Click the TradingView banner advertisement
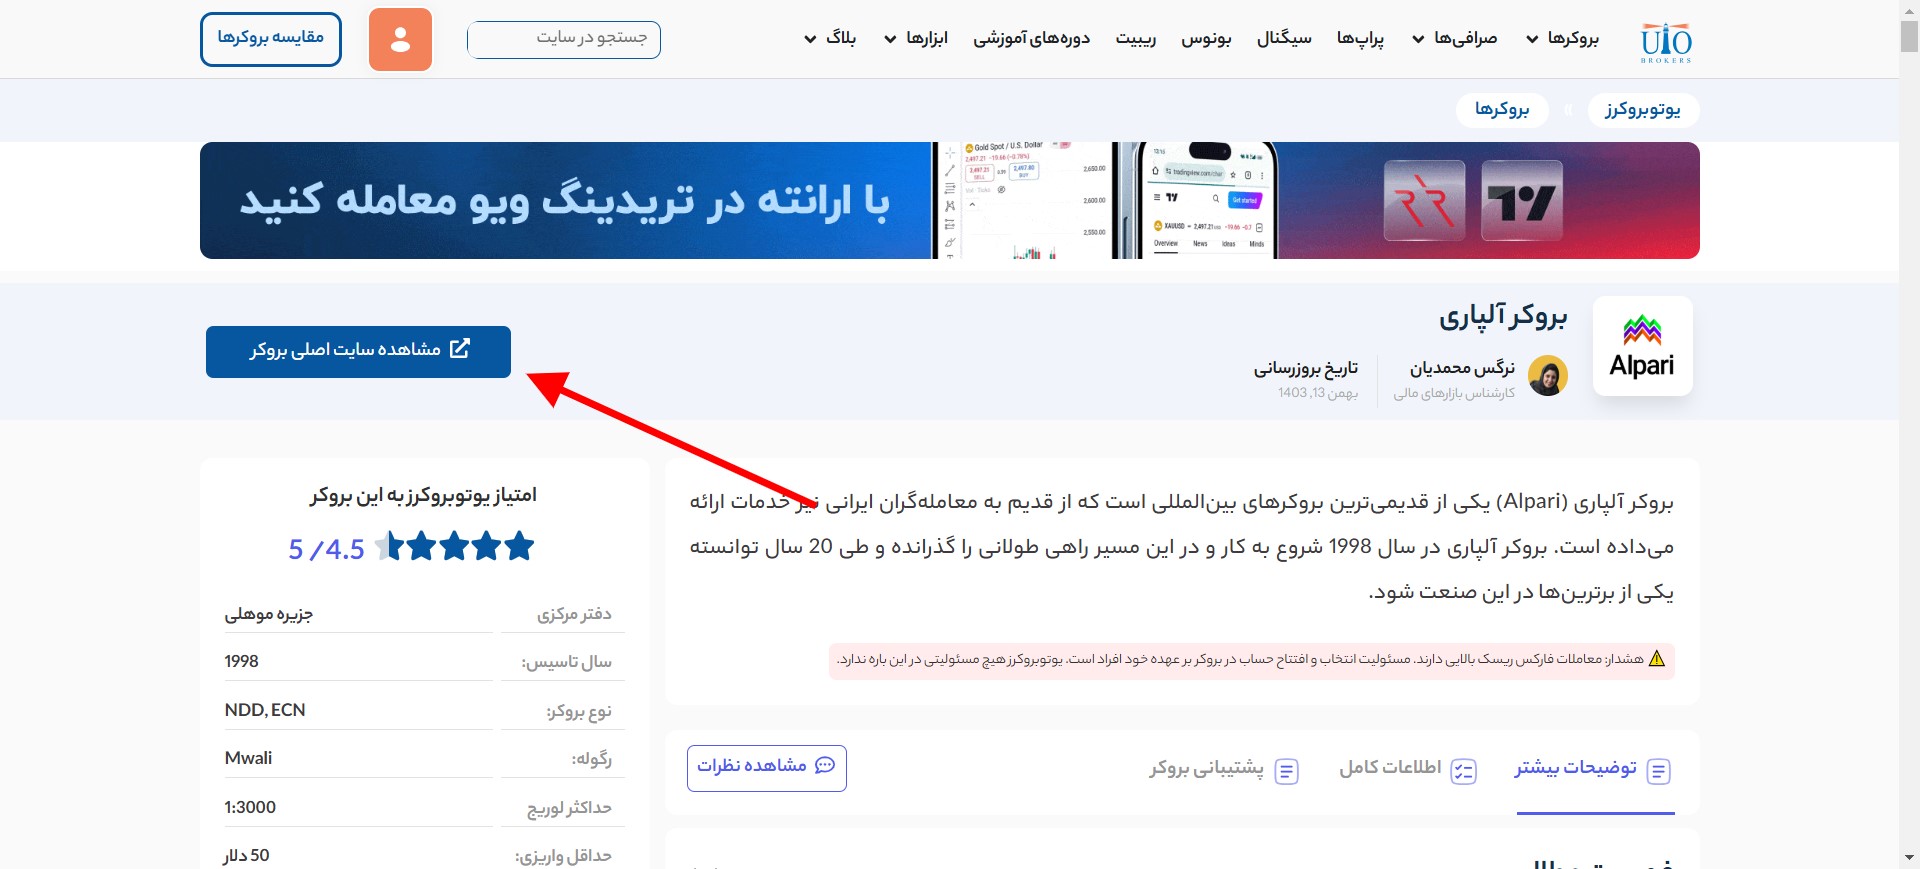Screen dimensions: 1920x869 [950, 200]
